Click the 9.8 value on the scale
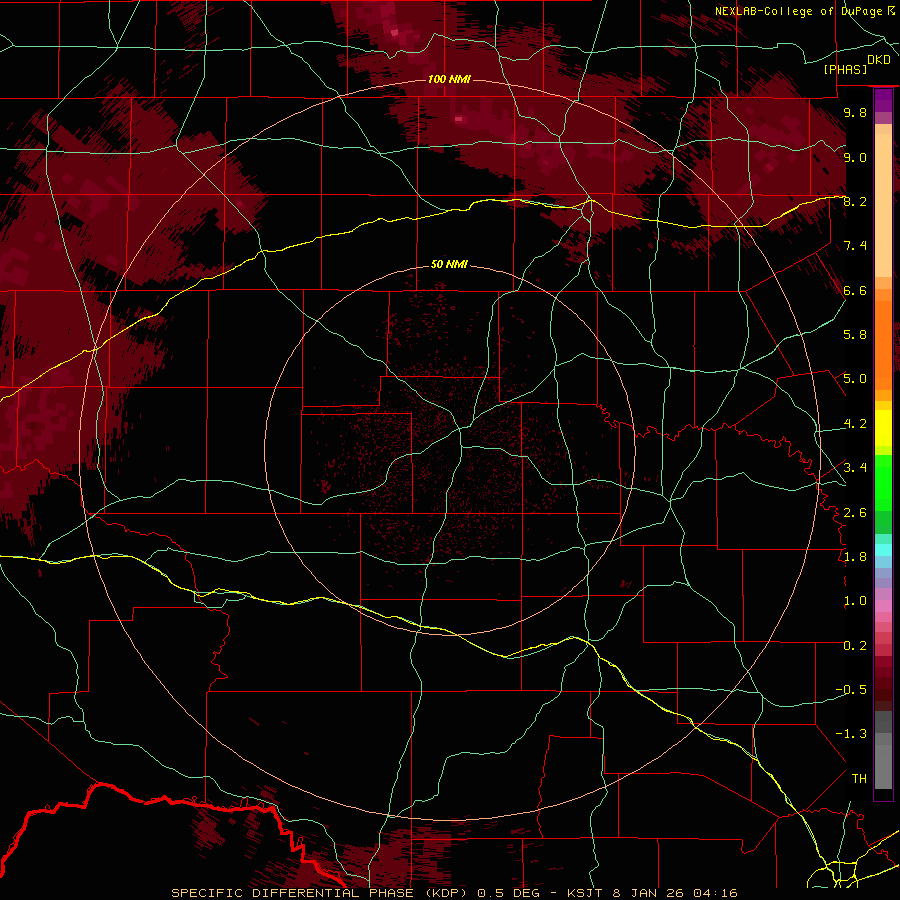This screenshot has height=900, width=900. coord(855,112)
